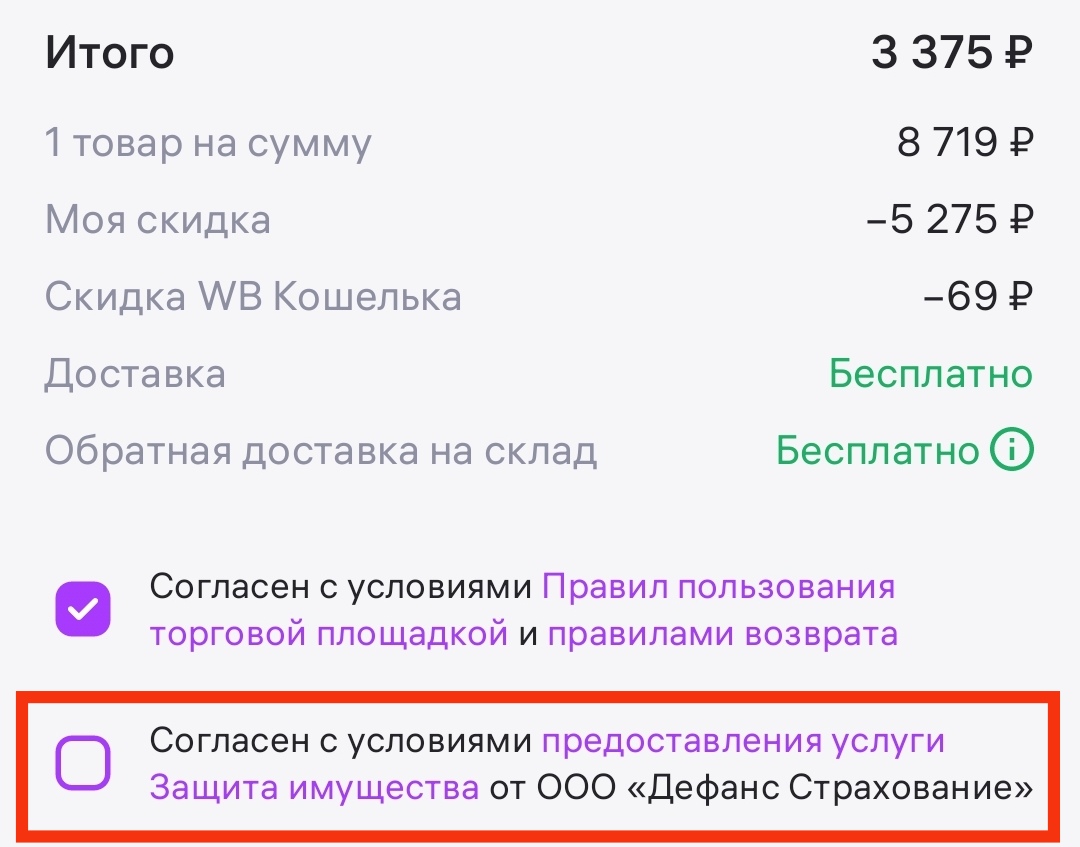Click the item price 8 719 ₽
Viewport: 1080px width, 847px height.
tap(964, 143)
